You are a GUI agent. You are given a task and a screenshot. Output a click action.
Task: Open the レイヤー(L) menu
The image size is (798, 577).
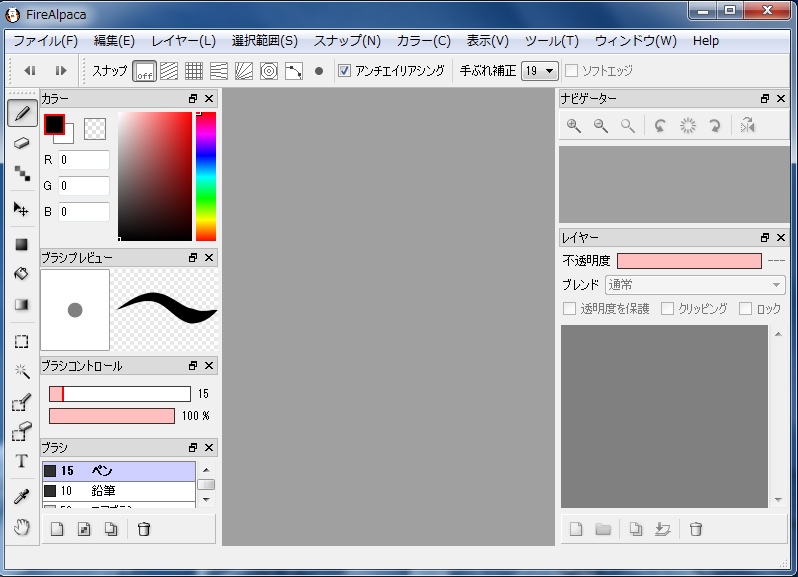183,41
